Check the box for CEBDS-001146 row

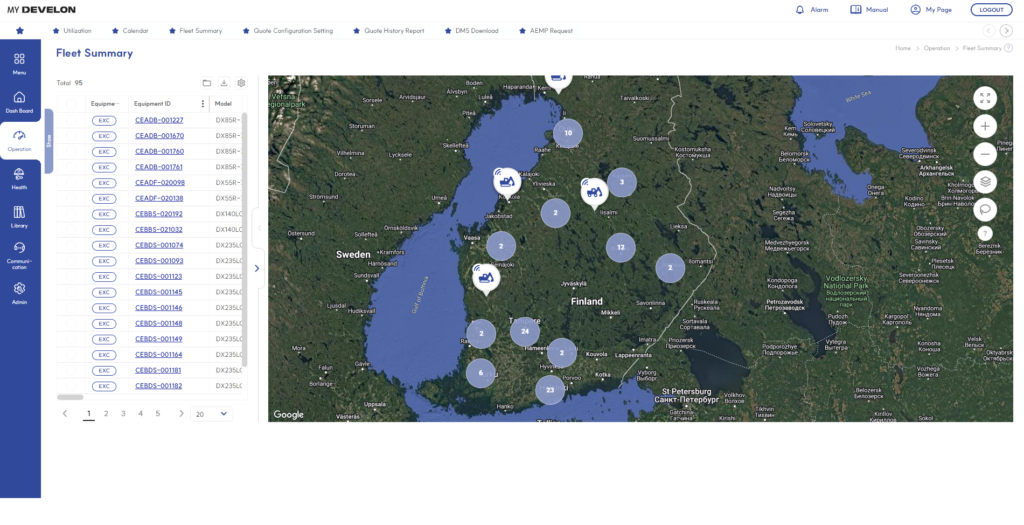point(71,308)
